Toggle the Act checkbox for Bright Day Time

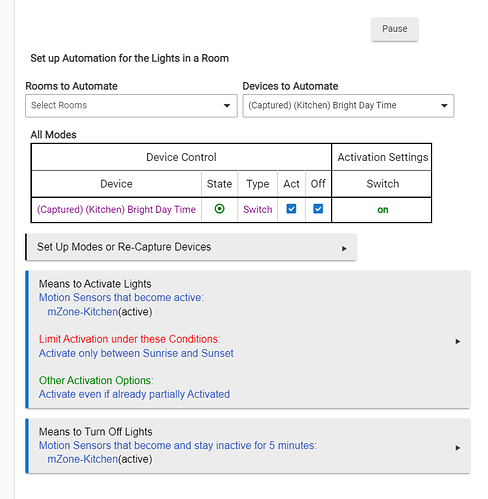tap(291, 209)
